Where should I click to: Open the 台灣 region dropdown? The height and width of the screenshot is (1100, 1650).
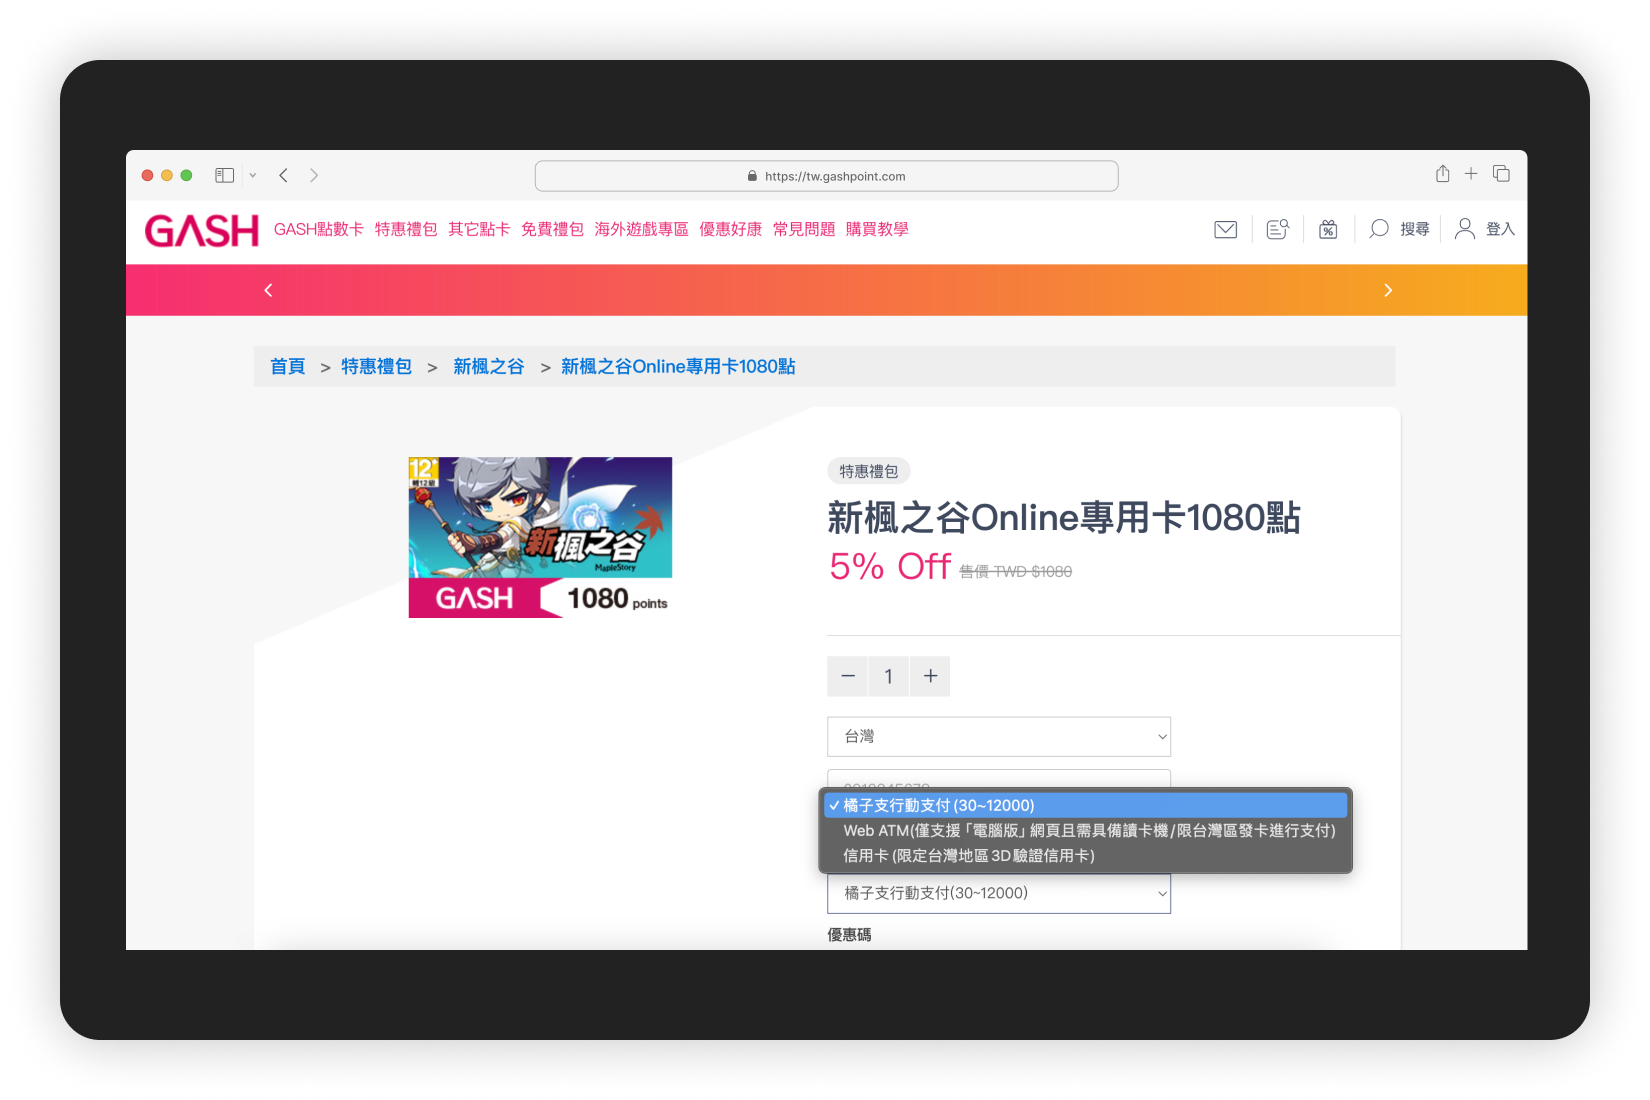(x=999, y=737)
